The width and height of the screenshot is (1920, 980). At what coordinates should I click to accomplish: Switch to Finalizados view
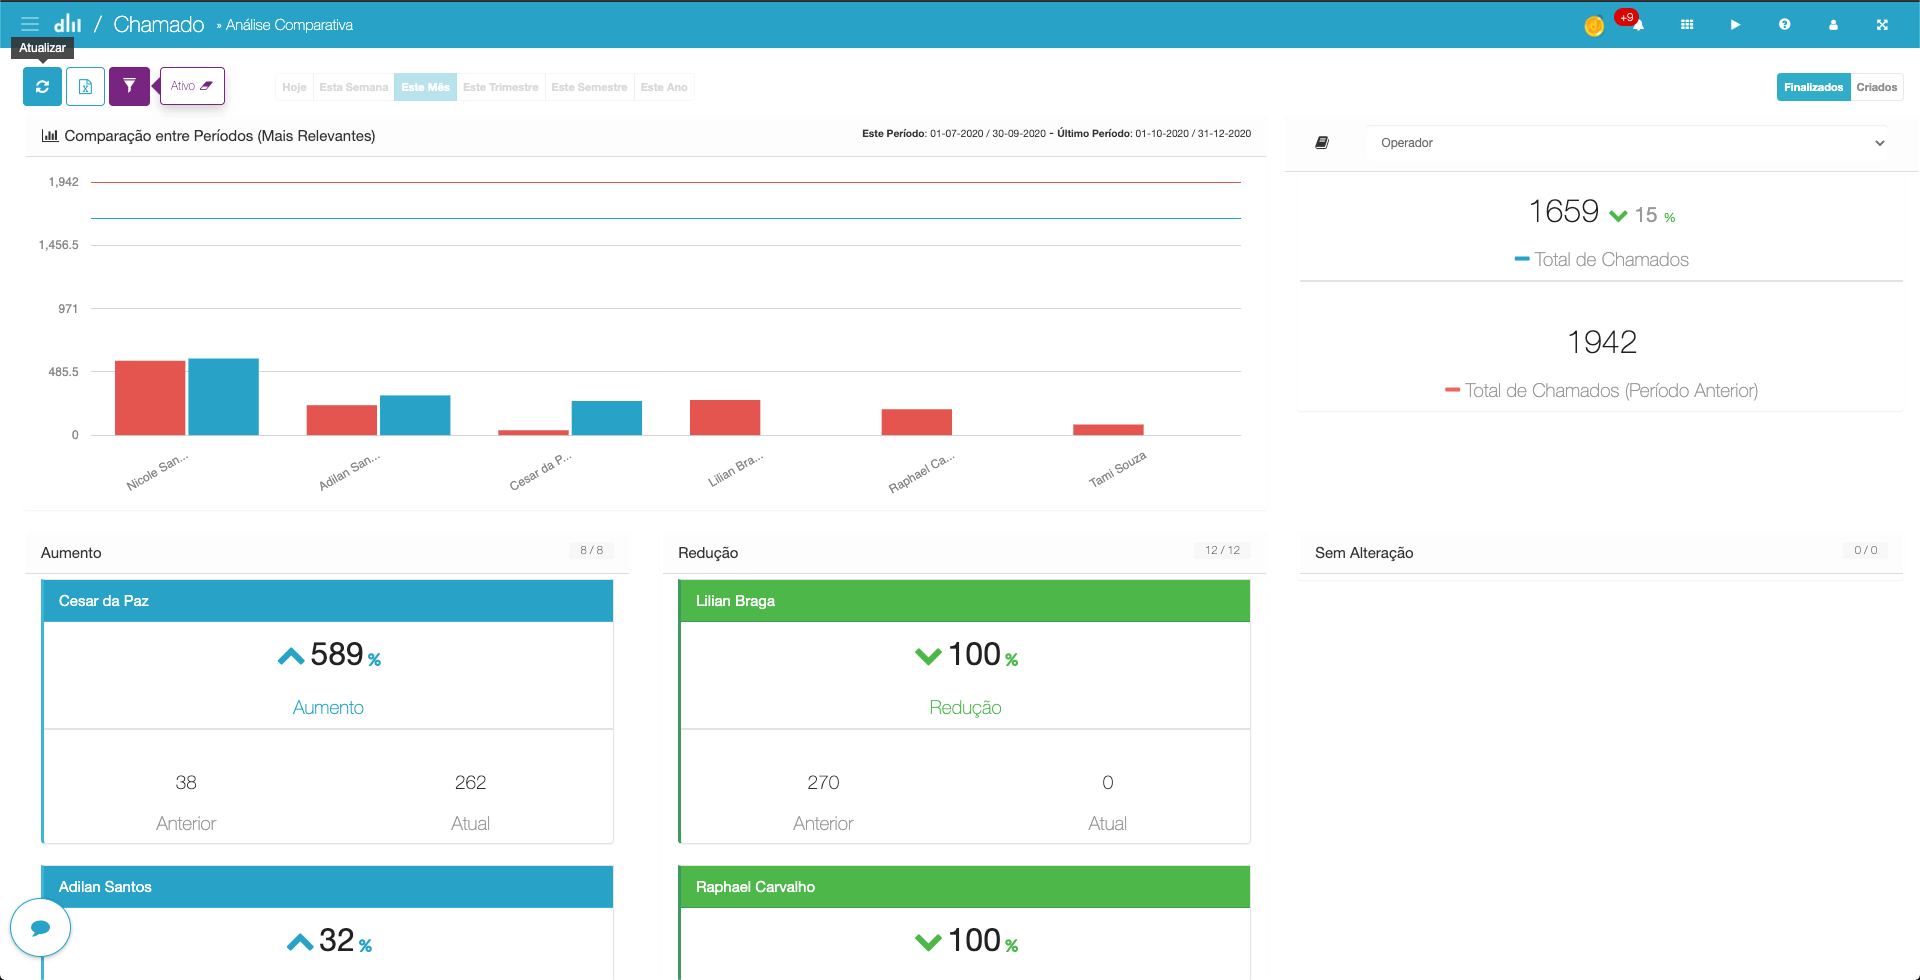tap(1813, 87)
